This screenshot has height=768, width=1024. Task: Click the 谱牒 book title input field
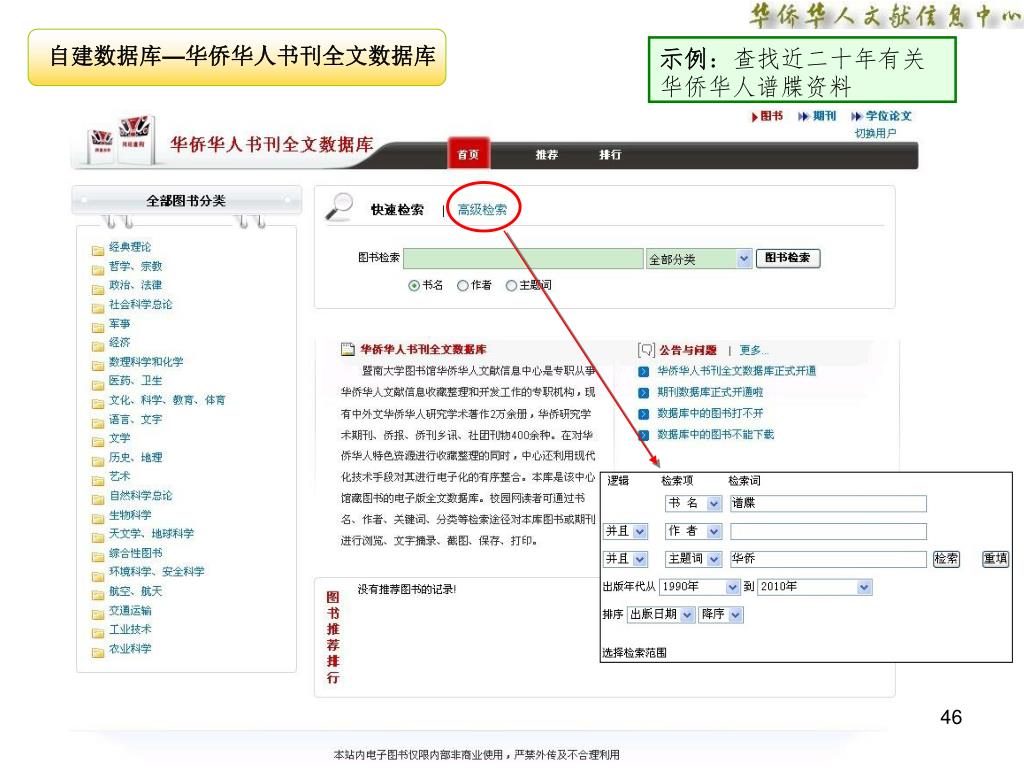pos(828,504)
